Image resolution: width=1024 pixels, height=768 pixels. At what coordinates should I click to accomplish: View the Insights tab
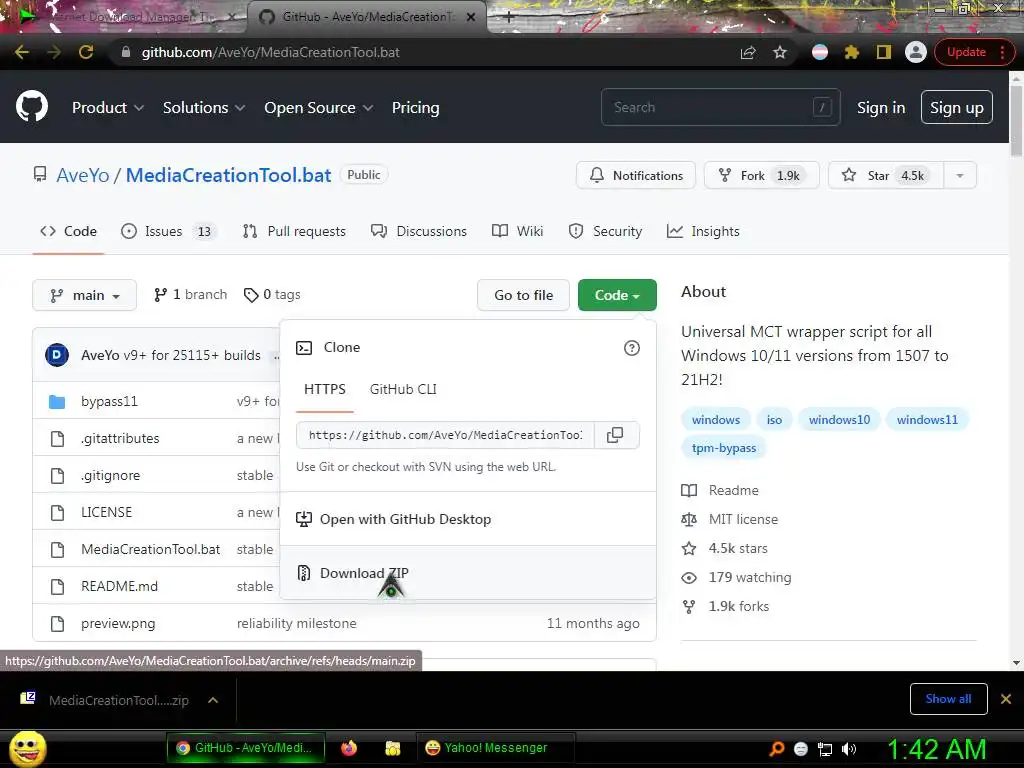tap(703, 231)
